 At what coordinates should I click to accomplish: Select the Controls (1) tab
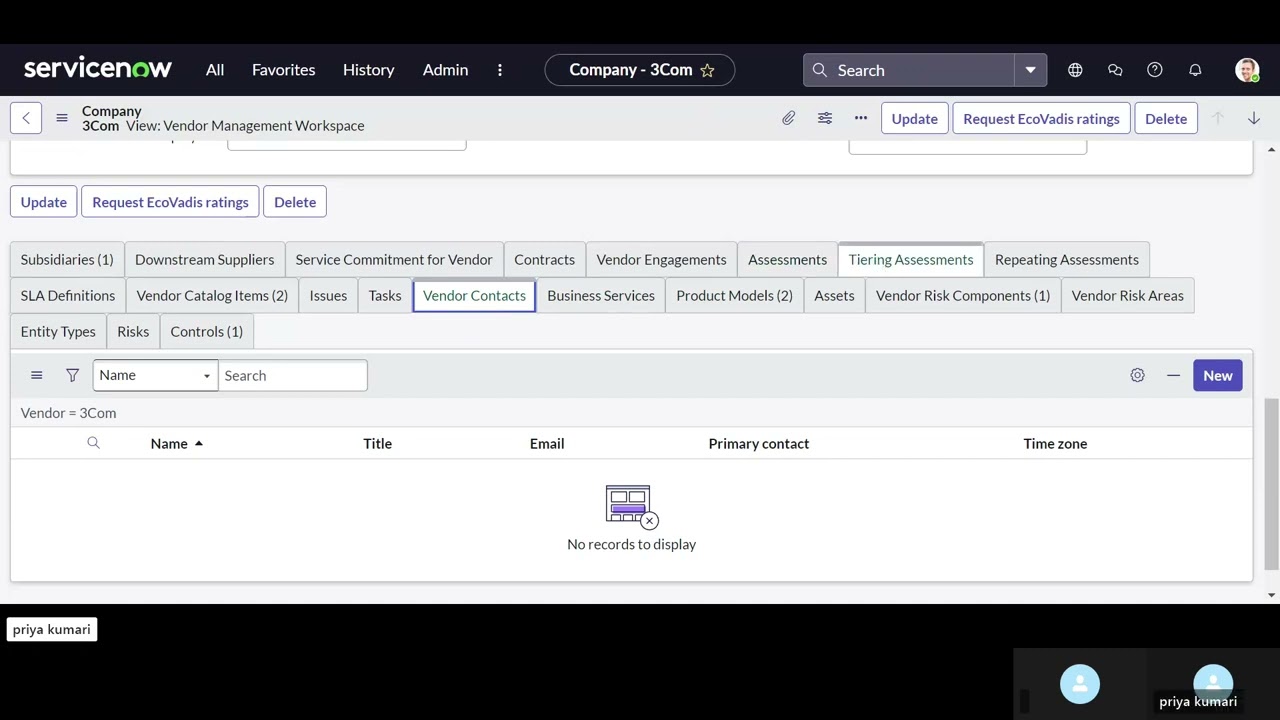tap(206, 331)
